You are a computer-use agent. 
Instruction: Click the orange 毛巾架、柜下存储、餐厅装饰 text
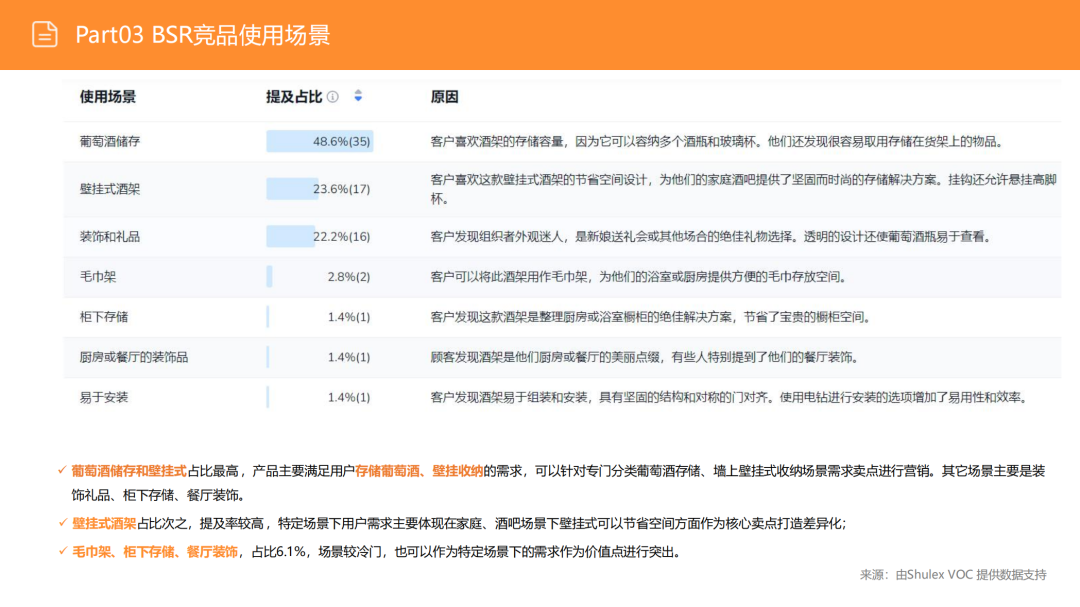tap(155, 552)
